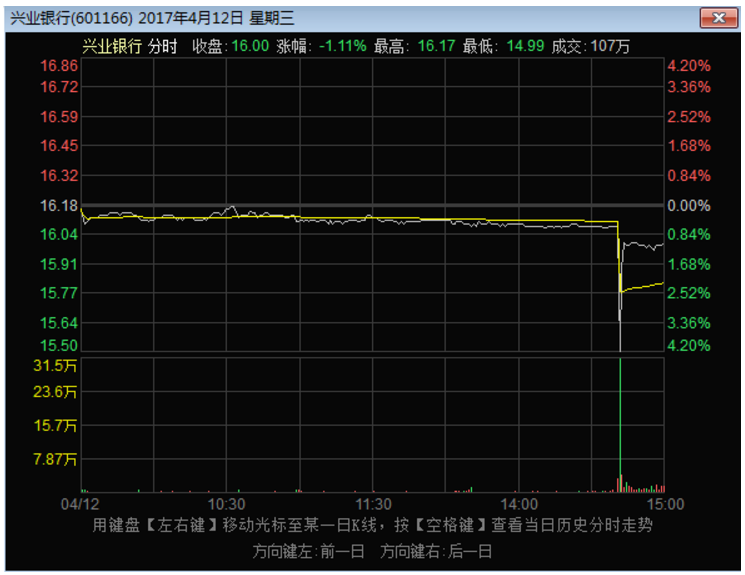Screen dimensions: 745x575
Task: Click the 16.18 previous close price label
Action: click(59, 206)
